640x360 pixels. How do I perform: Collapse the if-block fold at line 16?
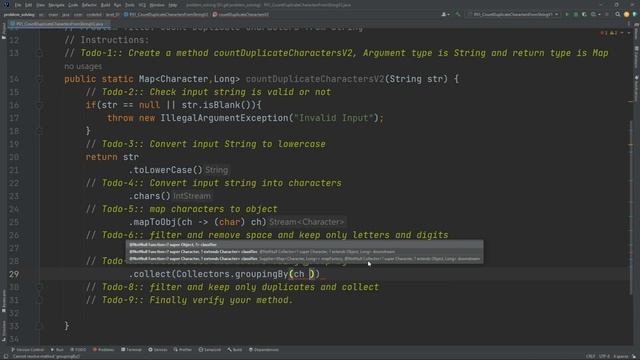40,105
